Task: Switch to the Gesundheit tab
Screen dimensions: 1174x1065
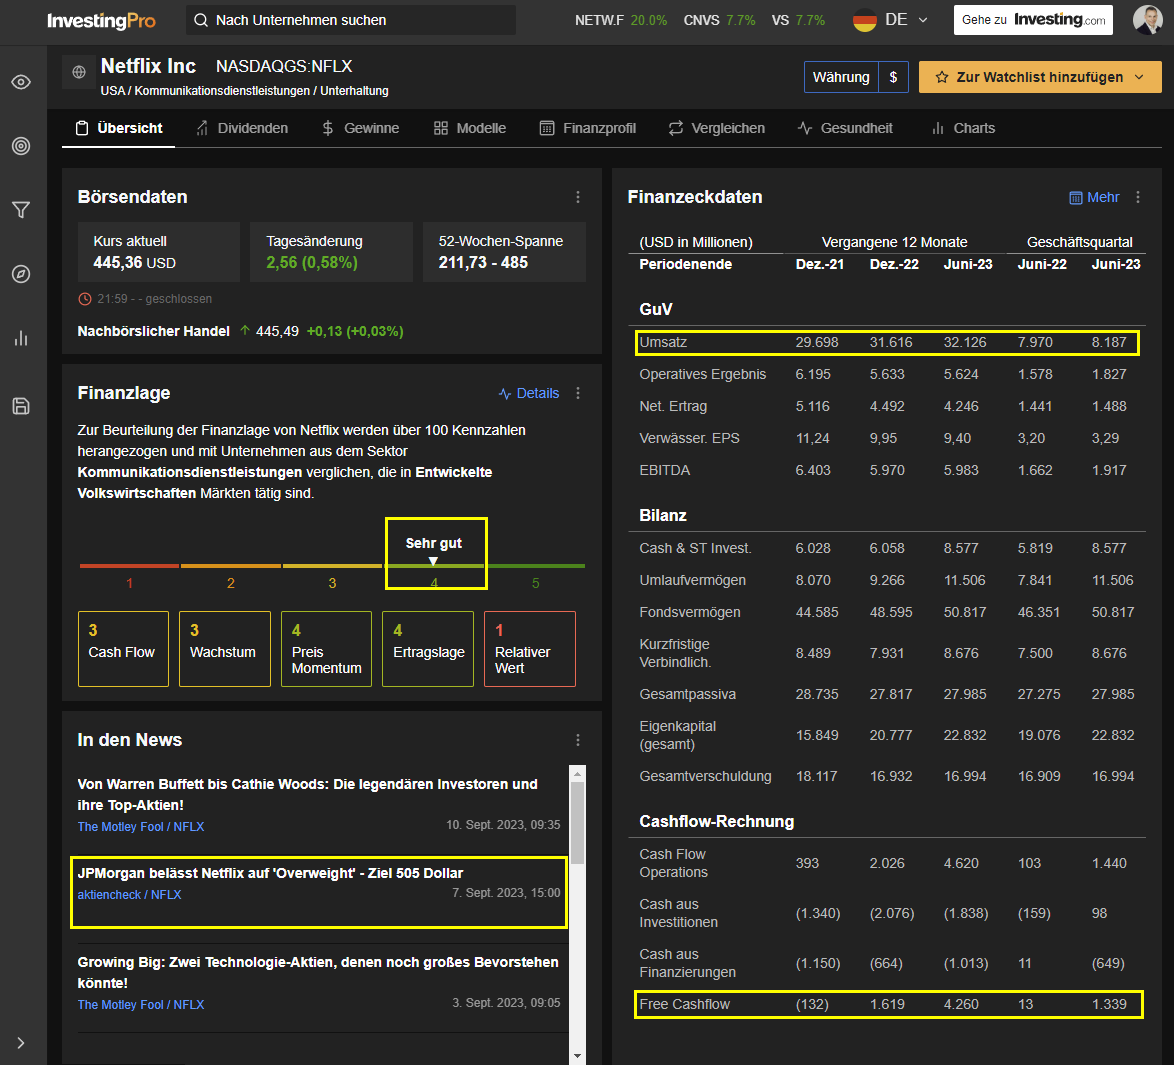Action: (845, 128)
